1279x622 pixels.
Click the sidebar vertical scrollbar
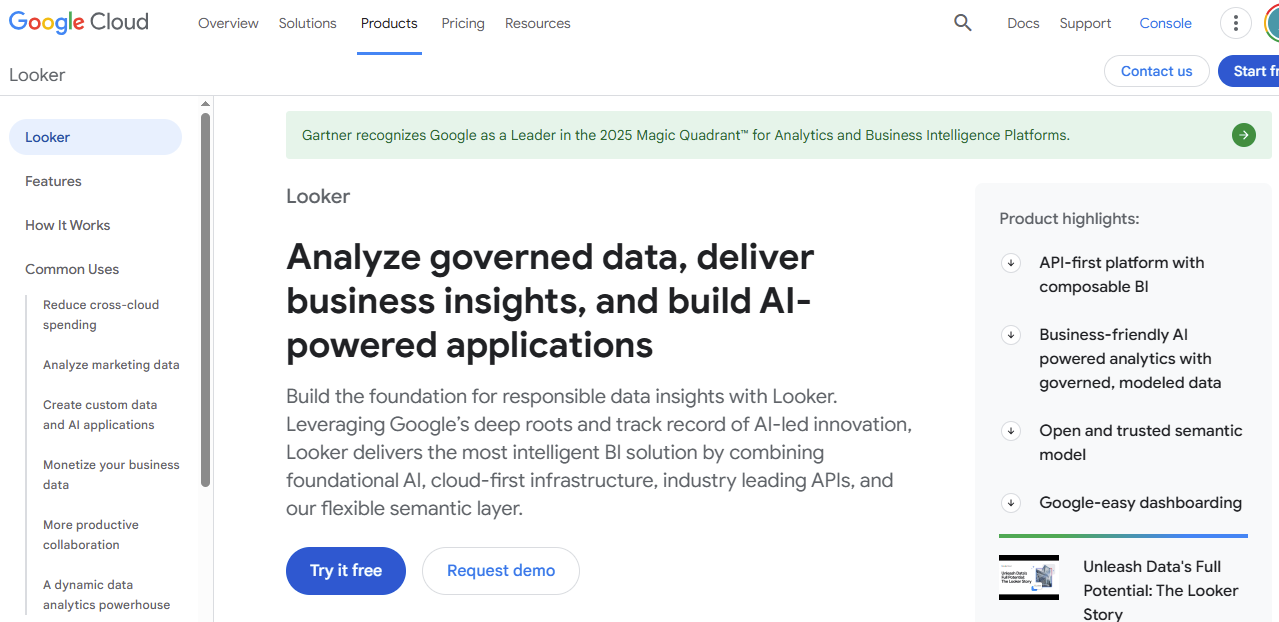point(205,300)
